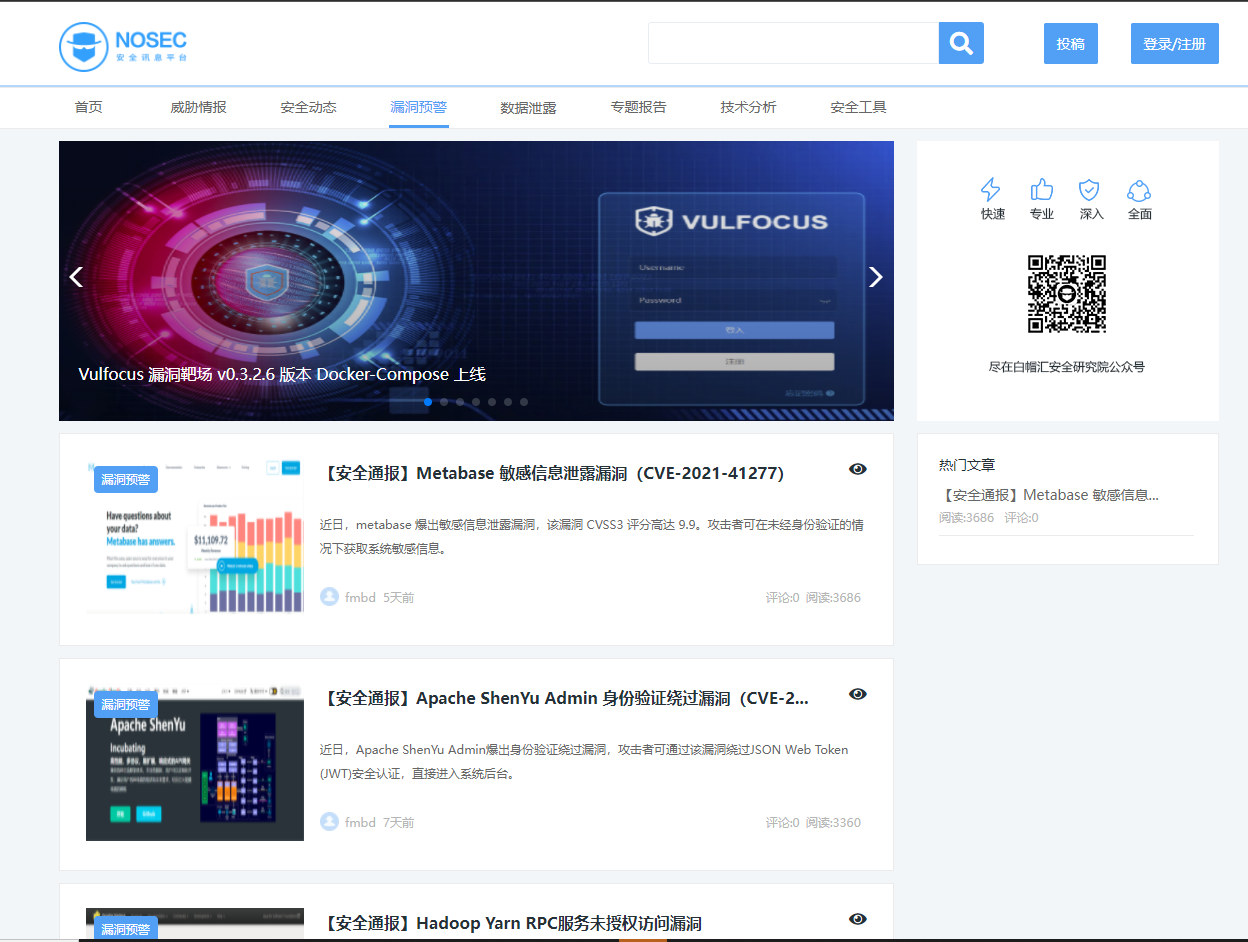This screenshot has width=1248, height=942.
Task: Go to previous carousel slide arrow
Action: click(76, 277)
